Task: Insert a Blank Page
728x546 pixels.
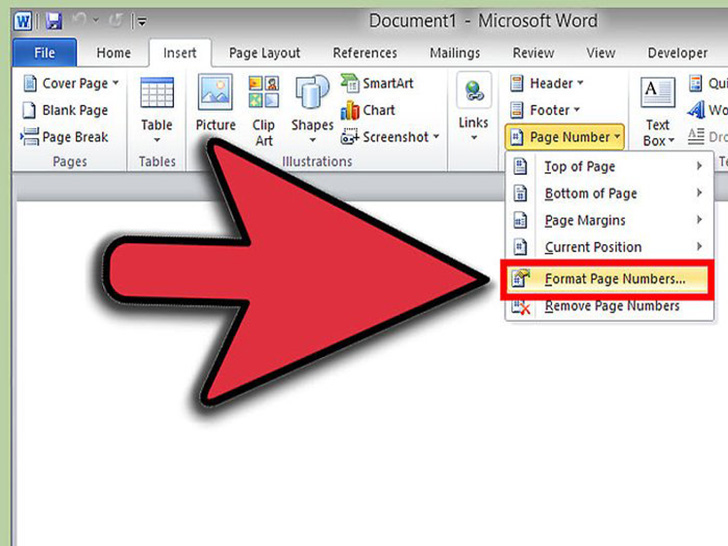Action: click(65, 110)
